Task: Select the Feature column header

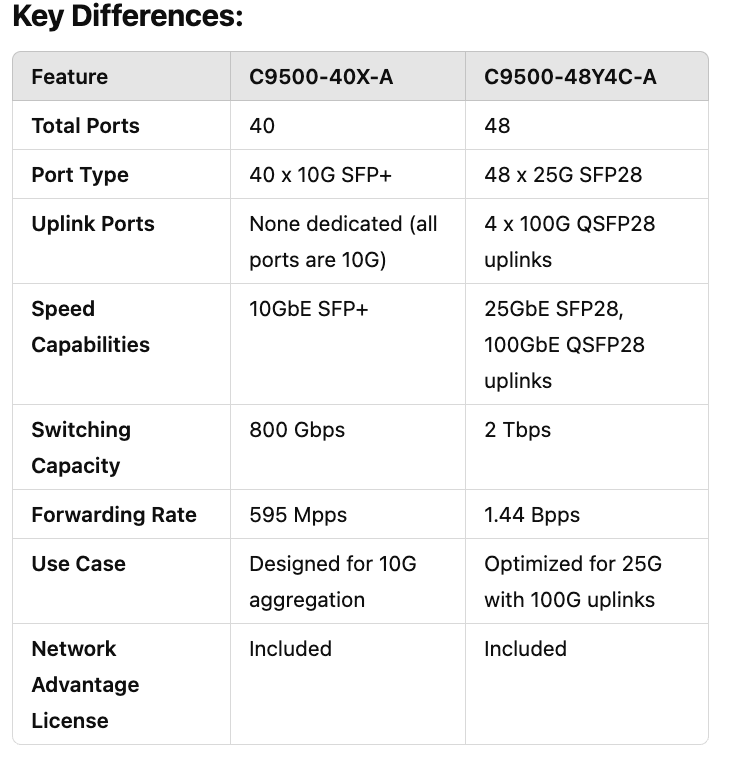Action: pyautogui.click(x=69, y=77)
